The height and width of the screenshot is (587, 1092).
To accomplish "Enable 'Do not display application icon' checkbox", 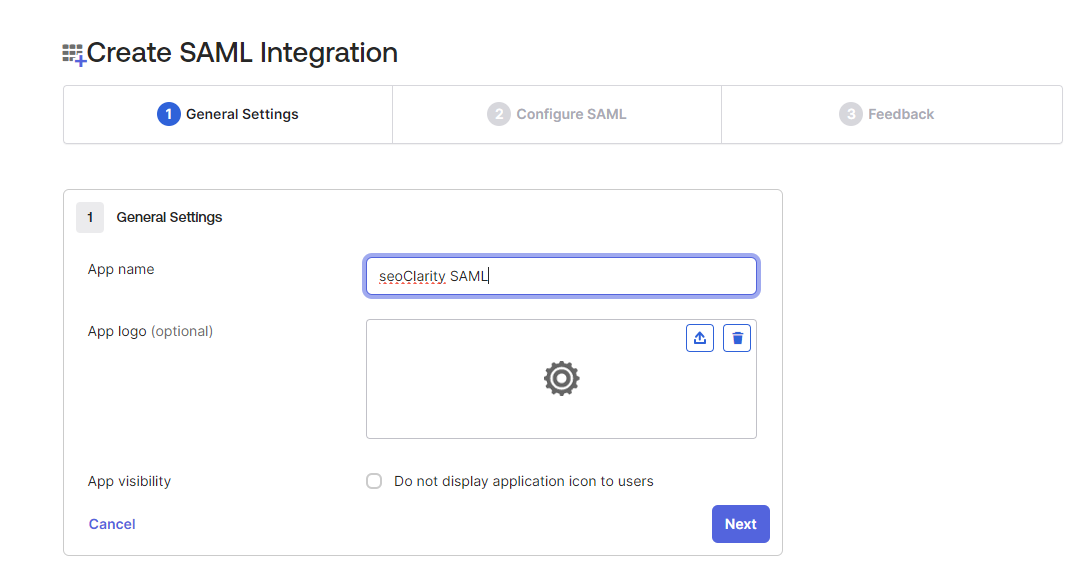I will [374, 481].
